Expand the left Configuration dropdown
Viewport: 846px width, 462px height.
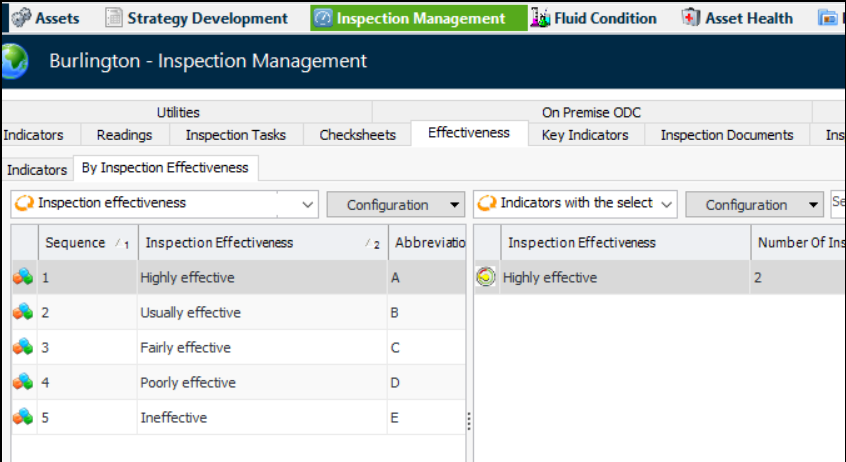pyautogui.click(x=456, y=205)
